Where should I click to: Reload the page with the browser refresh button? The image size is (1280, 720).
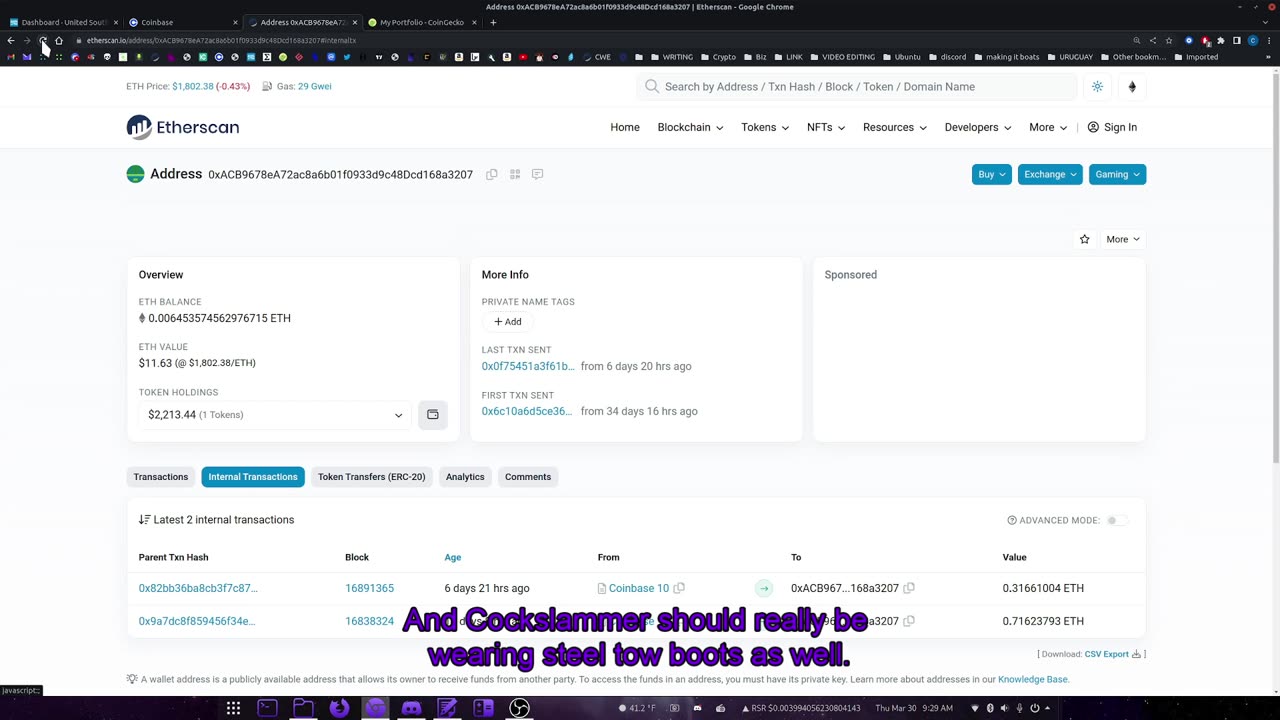43,41
